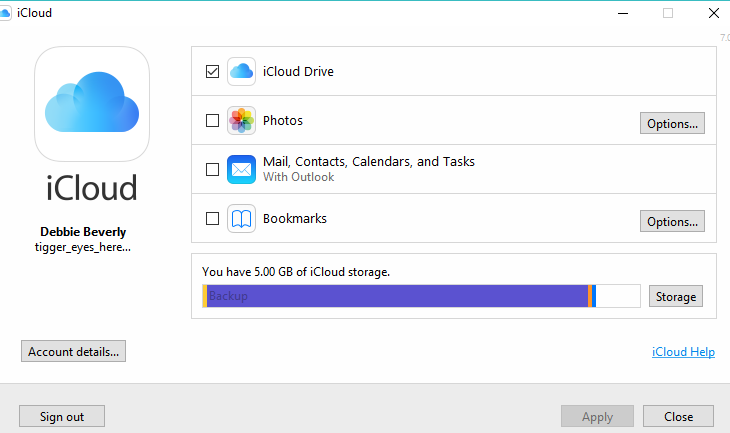Click the Photos pinwheel icon
This screenshot has height=433, width=730.
[x=241, y=121]
